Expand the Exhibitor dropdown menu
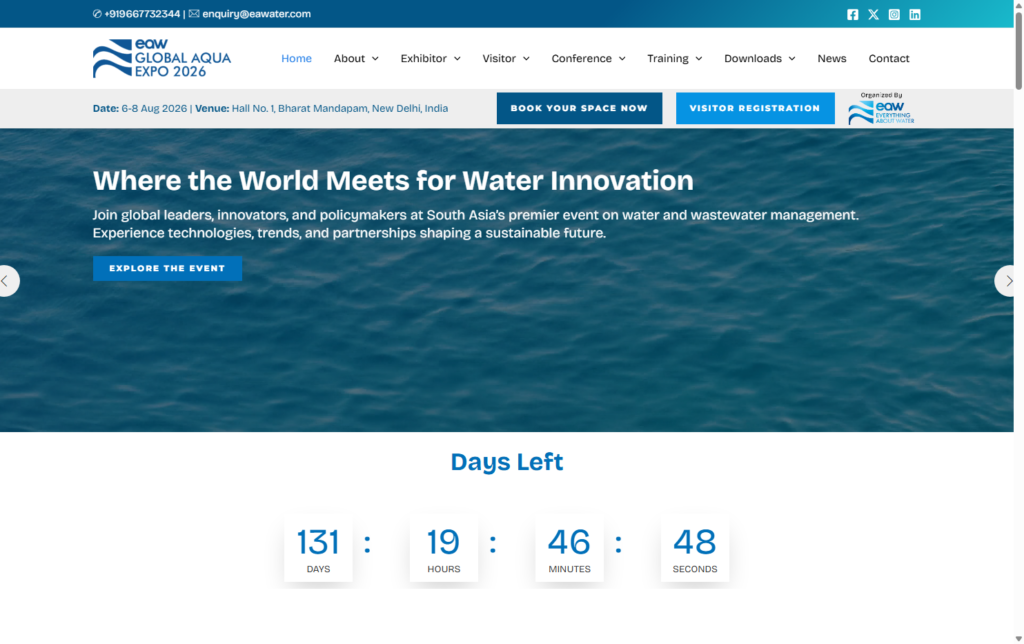1024x644 pixels. (430, 59)
